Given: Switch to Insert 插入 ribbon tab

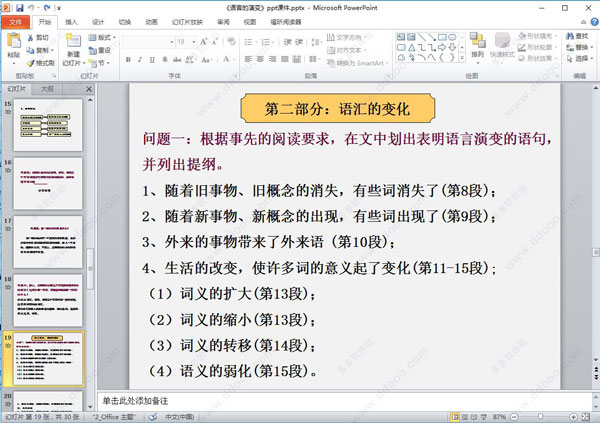Looking at the screenshot, I should pos(71,22).
